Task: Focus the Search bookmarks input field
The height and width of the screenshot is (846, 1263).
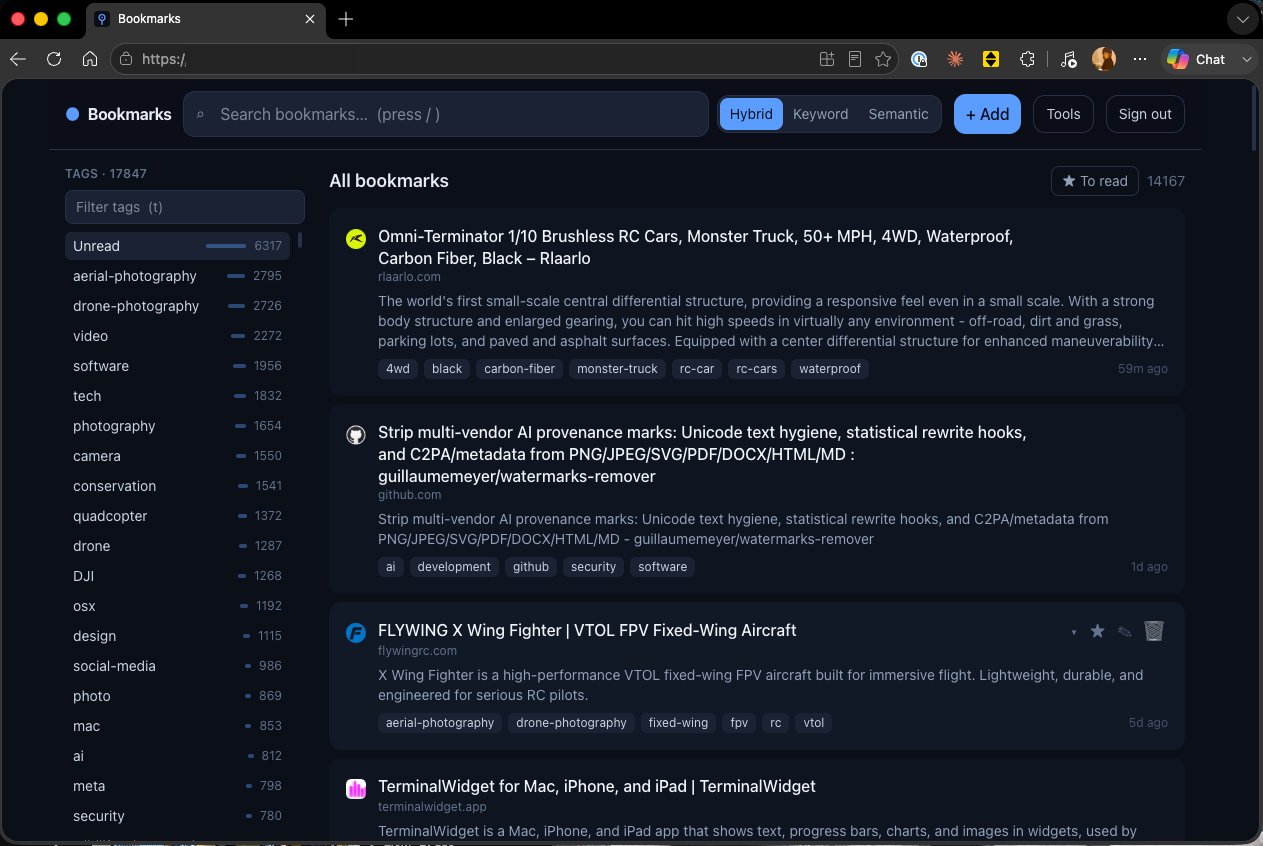Action: (x=446, y=114)
